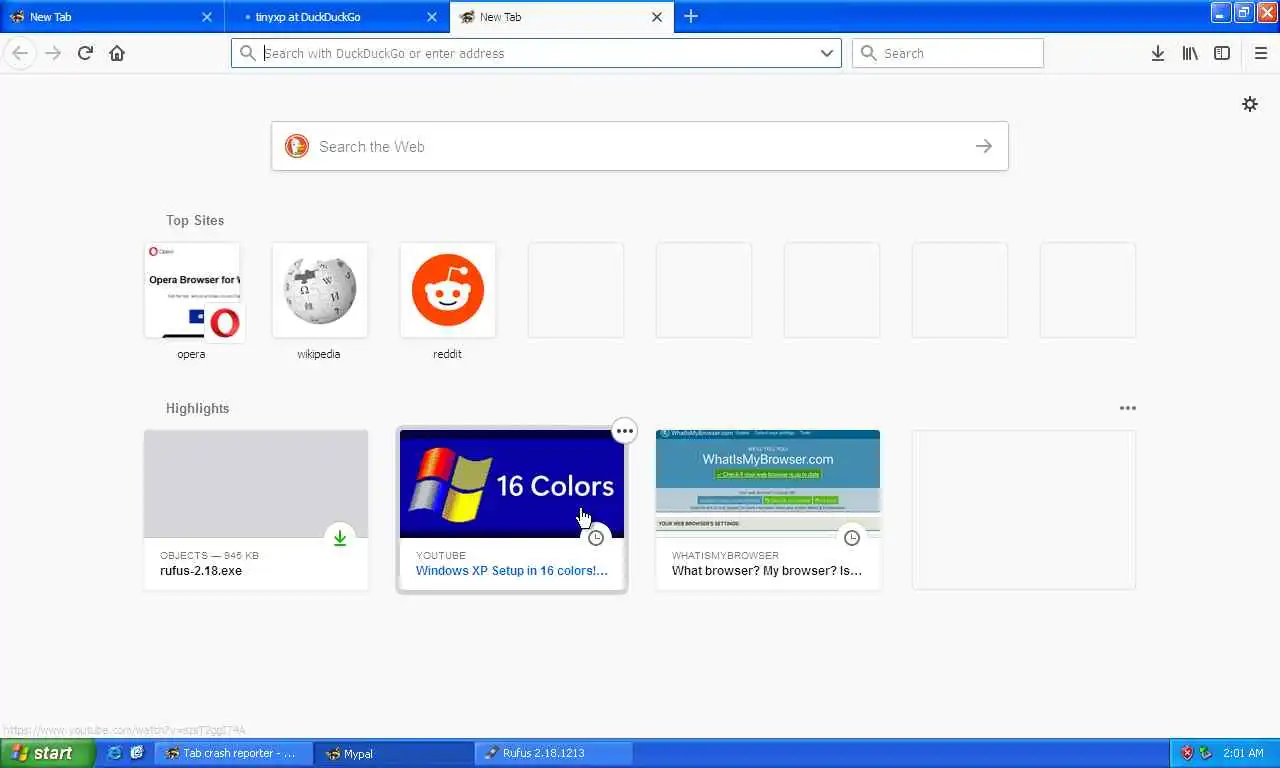The height and width of the screenshot is (768, 1280).
Task: Open the Library bookshelf icon
Action: pos(1190,53)
